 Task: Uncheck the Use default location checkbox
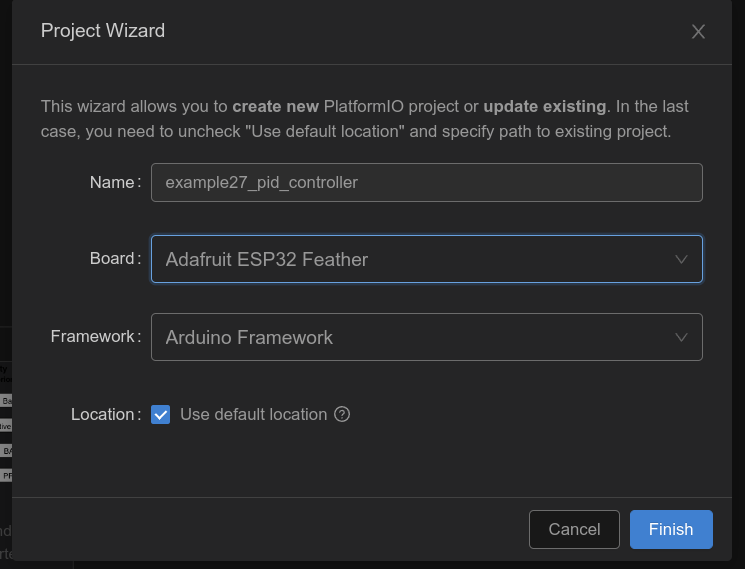[x=160, y=414]
